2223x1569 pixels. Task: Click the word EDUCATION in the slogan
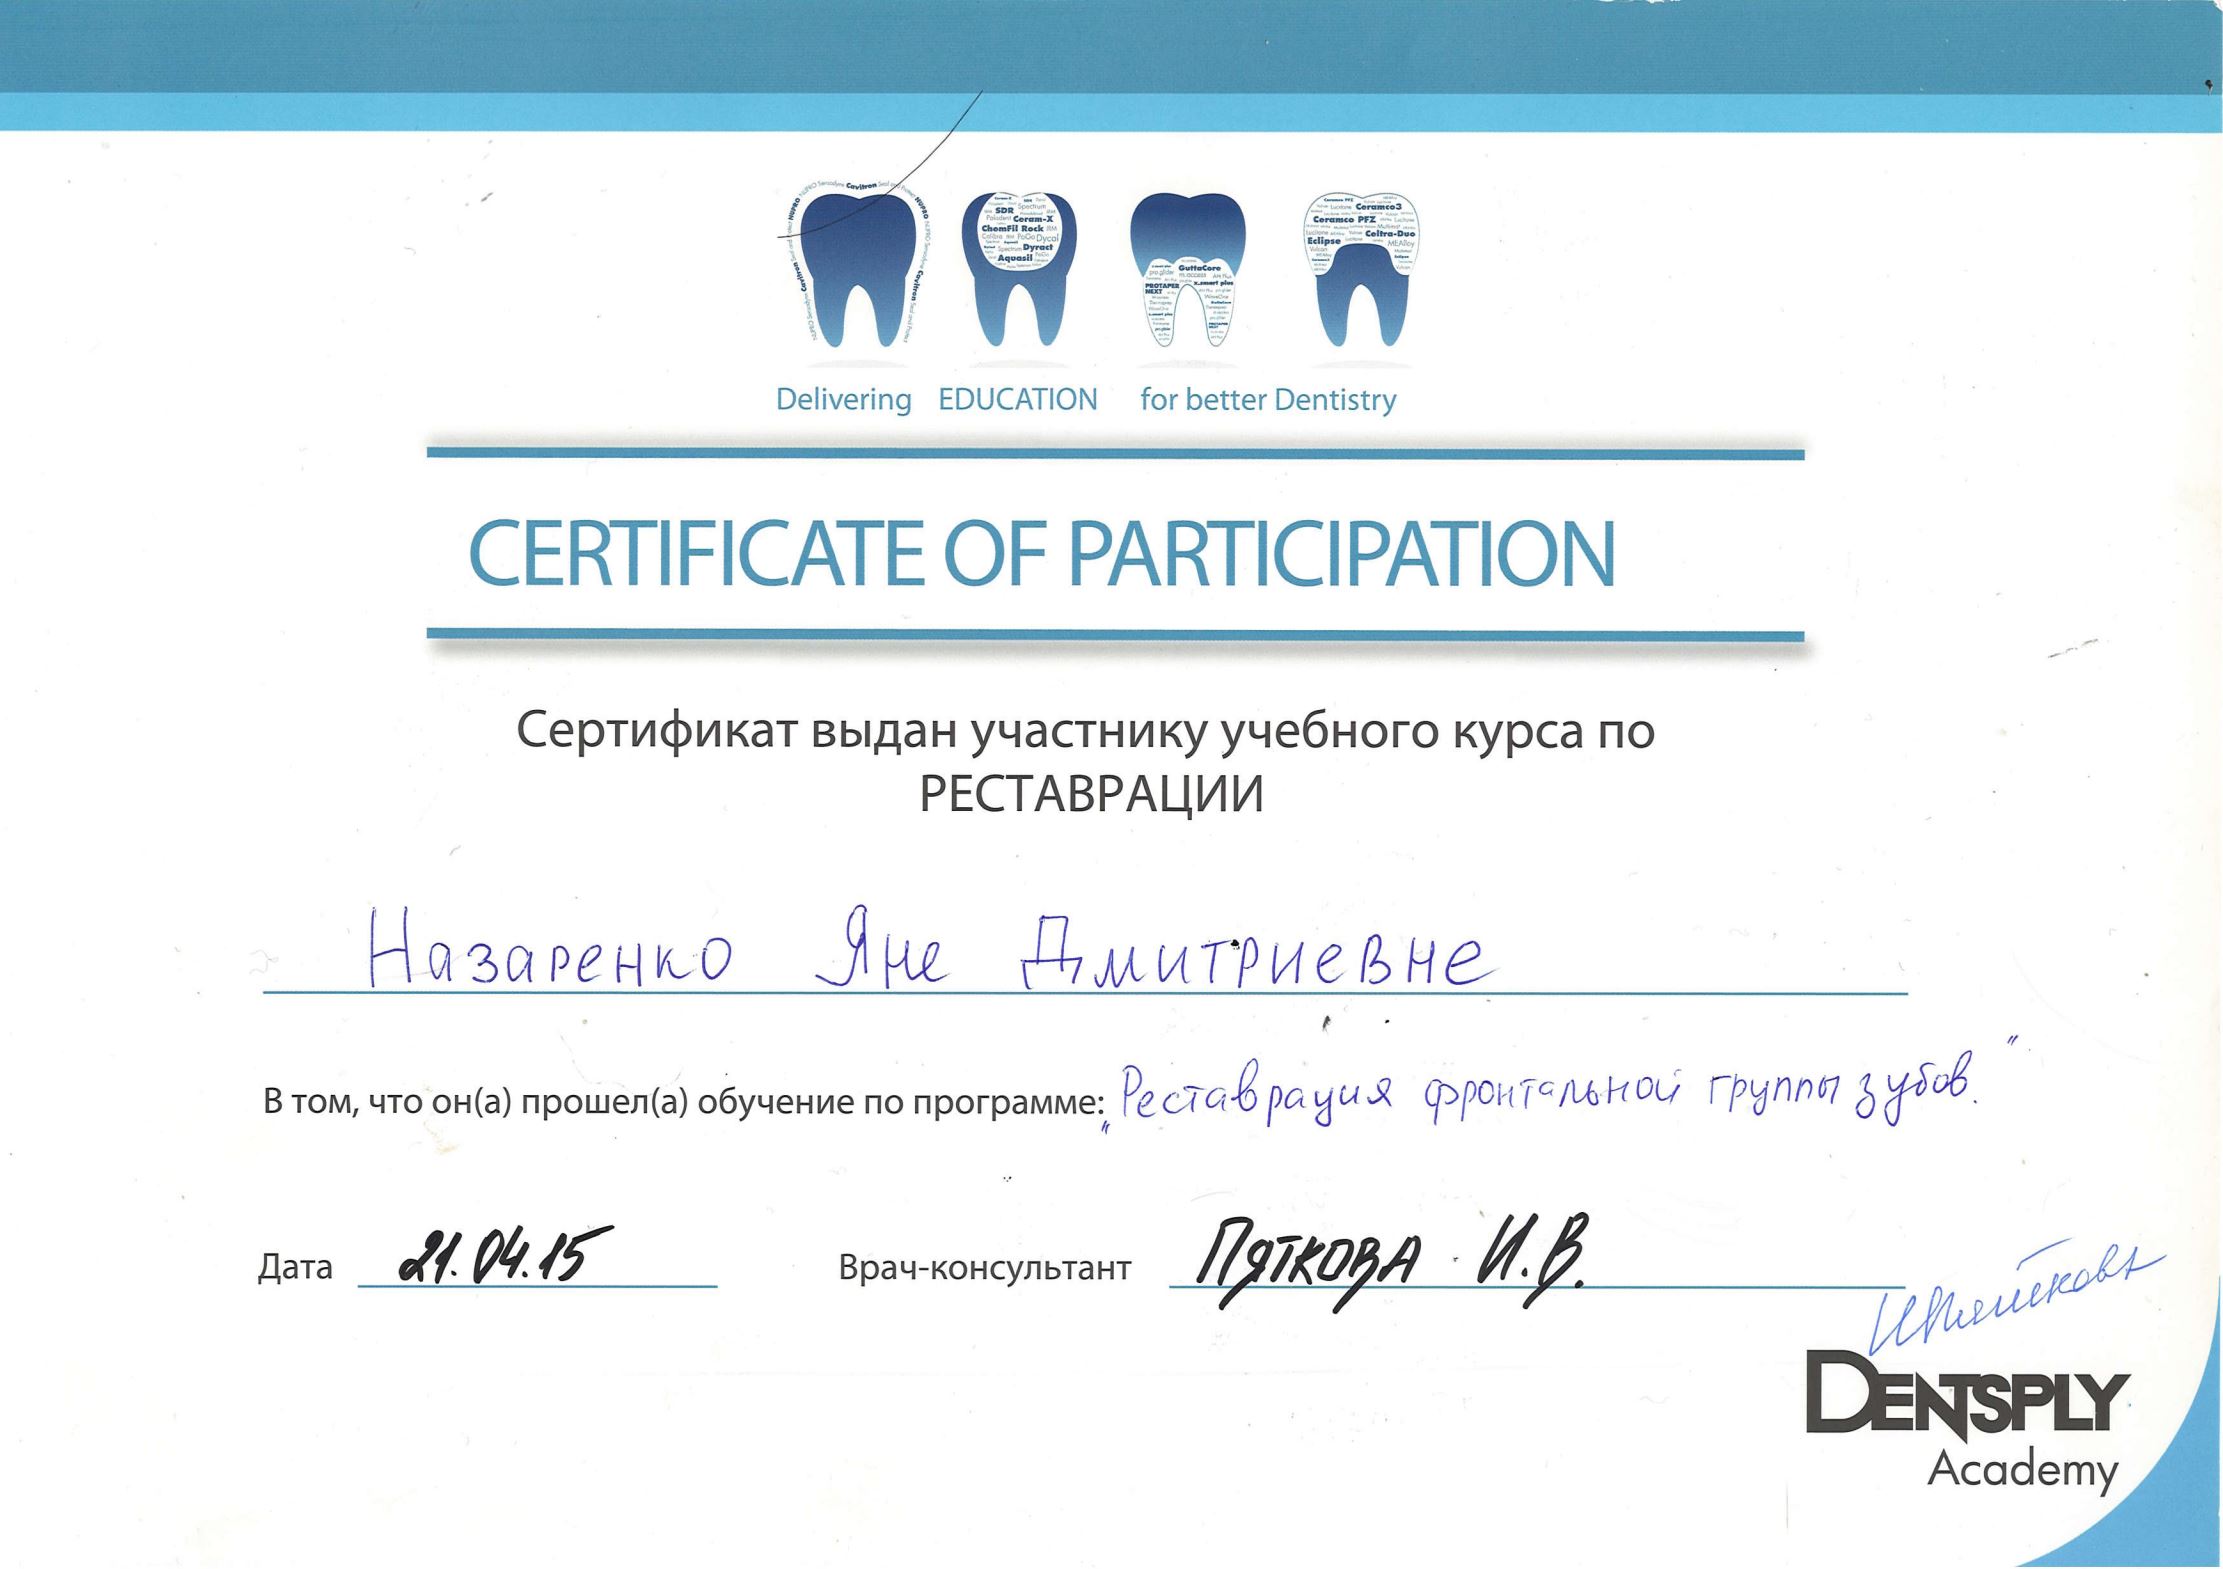click(1018, 399)
